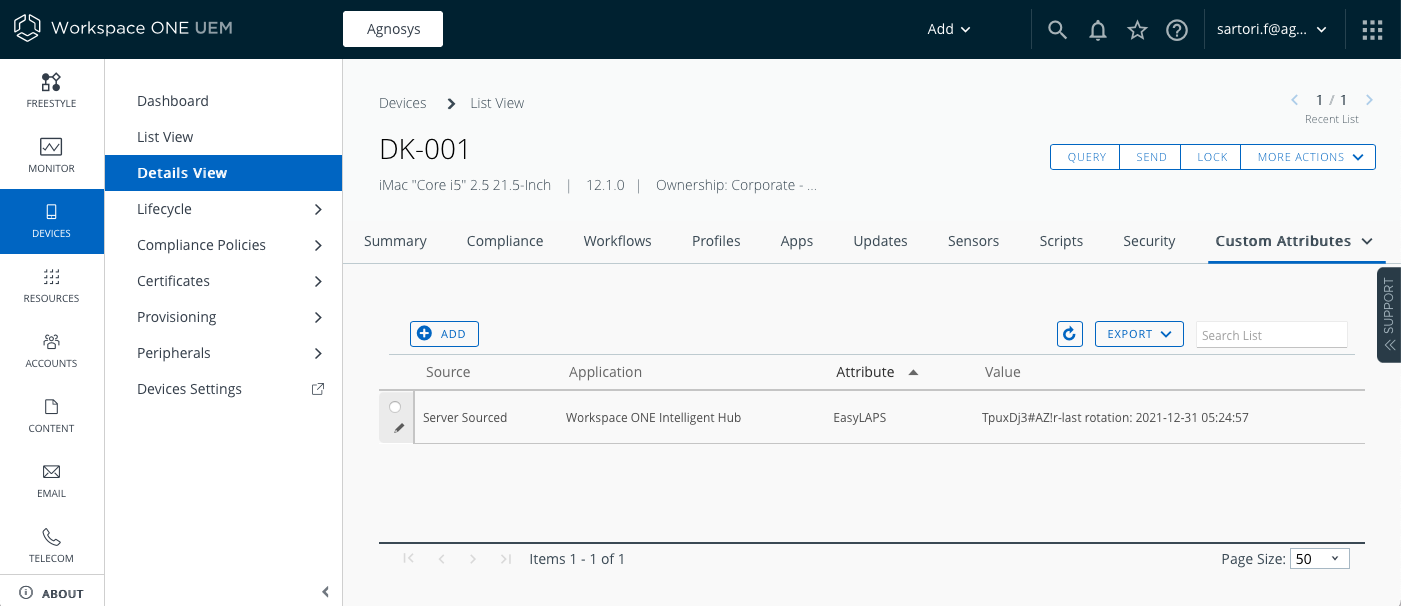Click the Workspace ONE UEM logo icon
The image size is (1401, 606).
tap(27, 28)
